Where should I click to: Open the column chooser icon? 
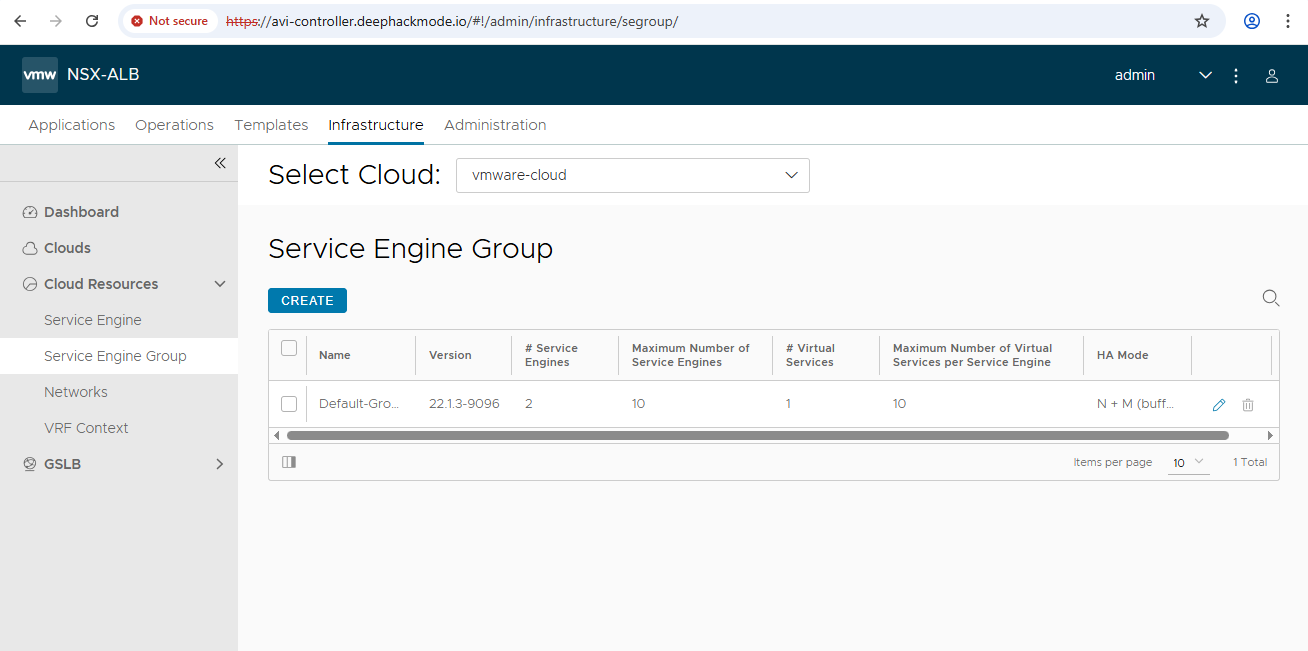(289, 462)
